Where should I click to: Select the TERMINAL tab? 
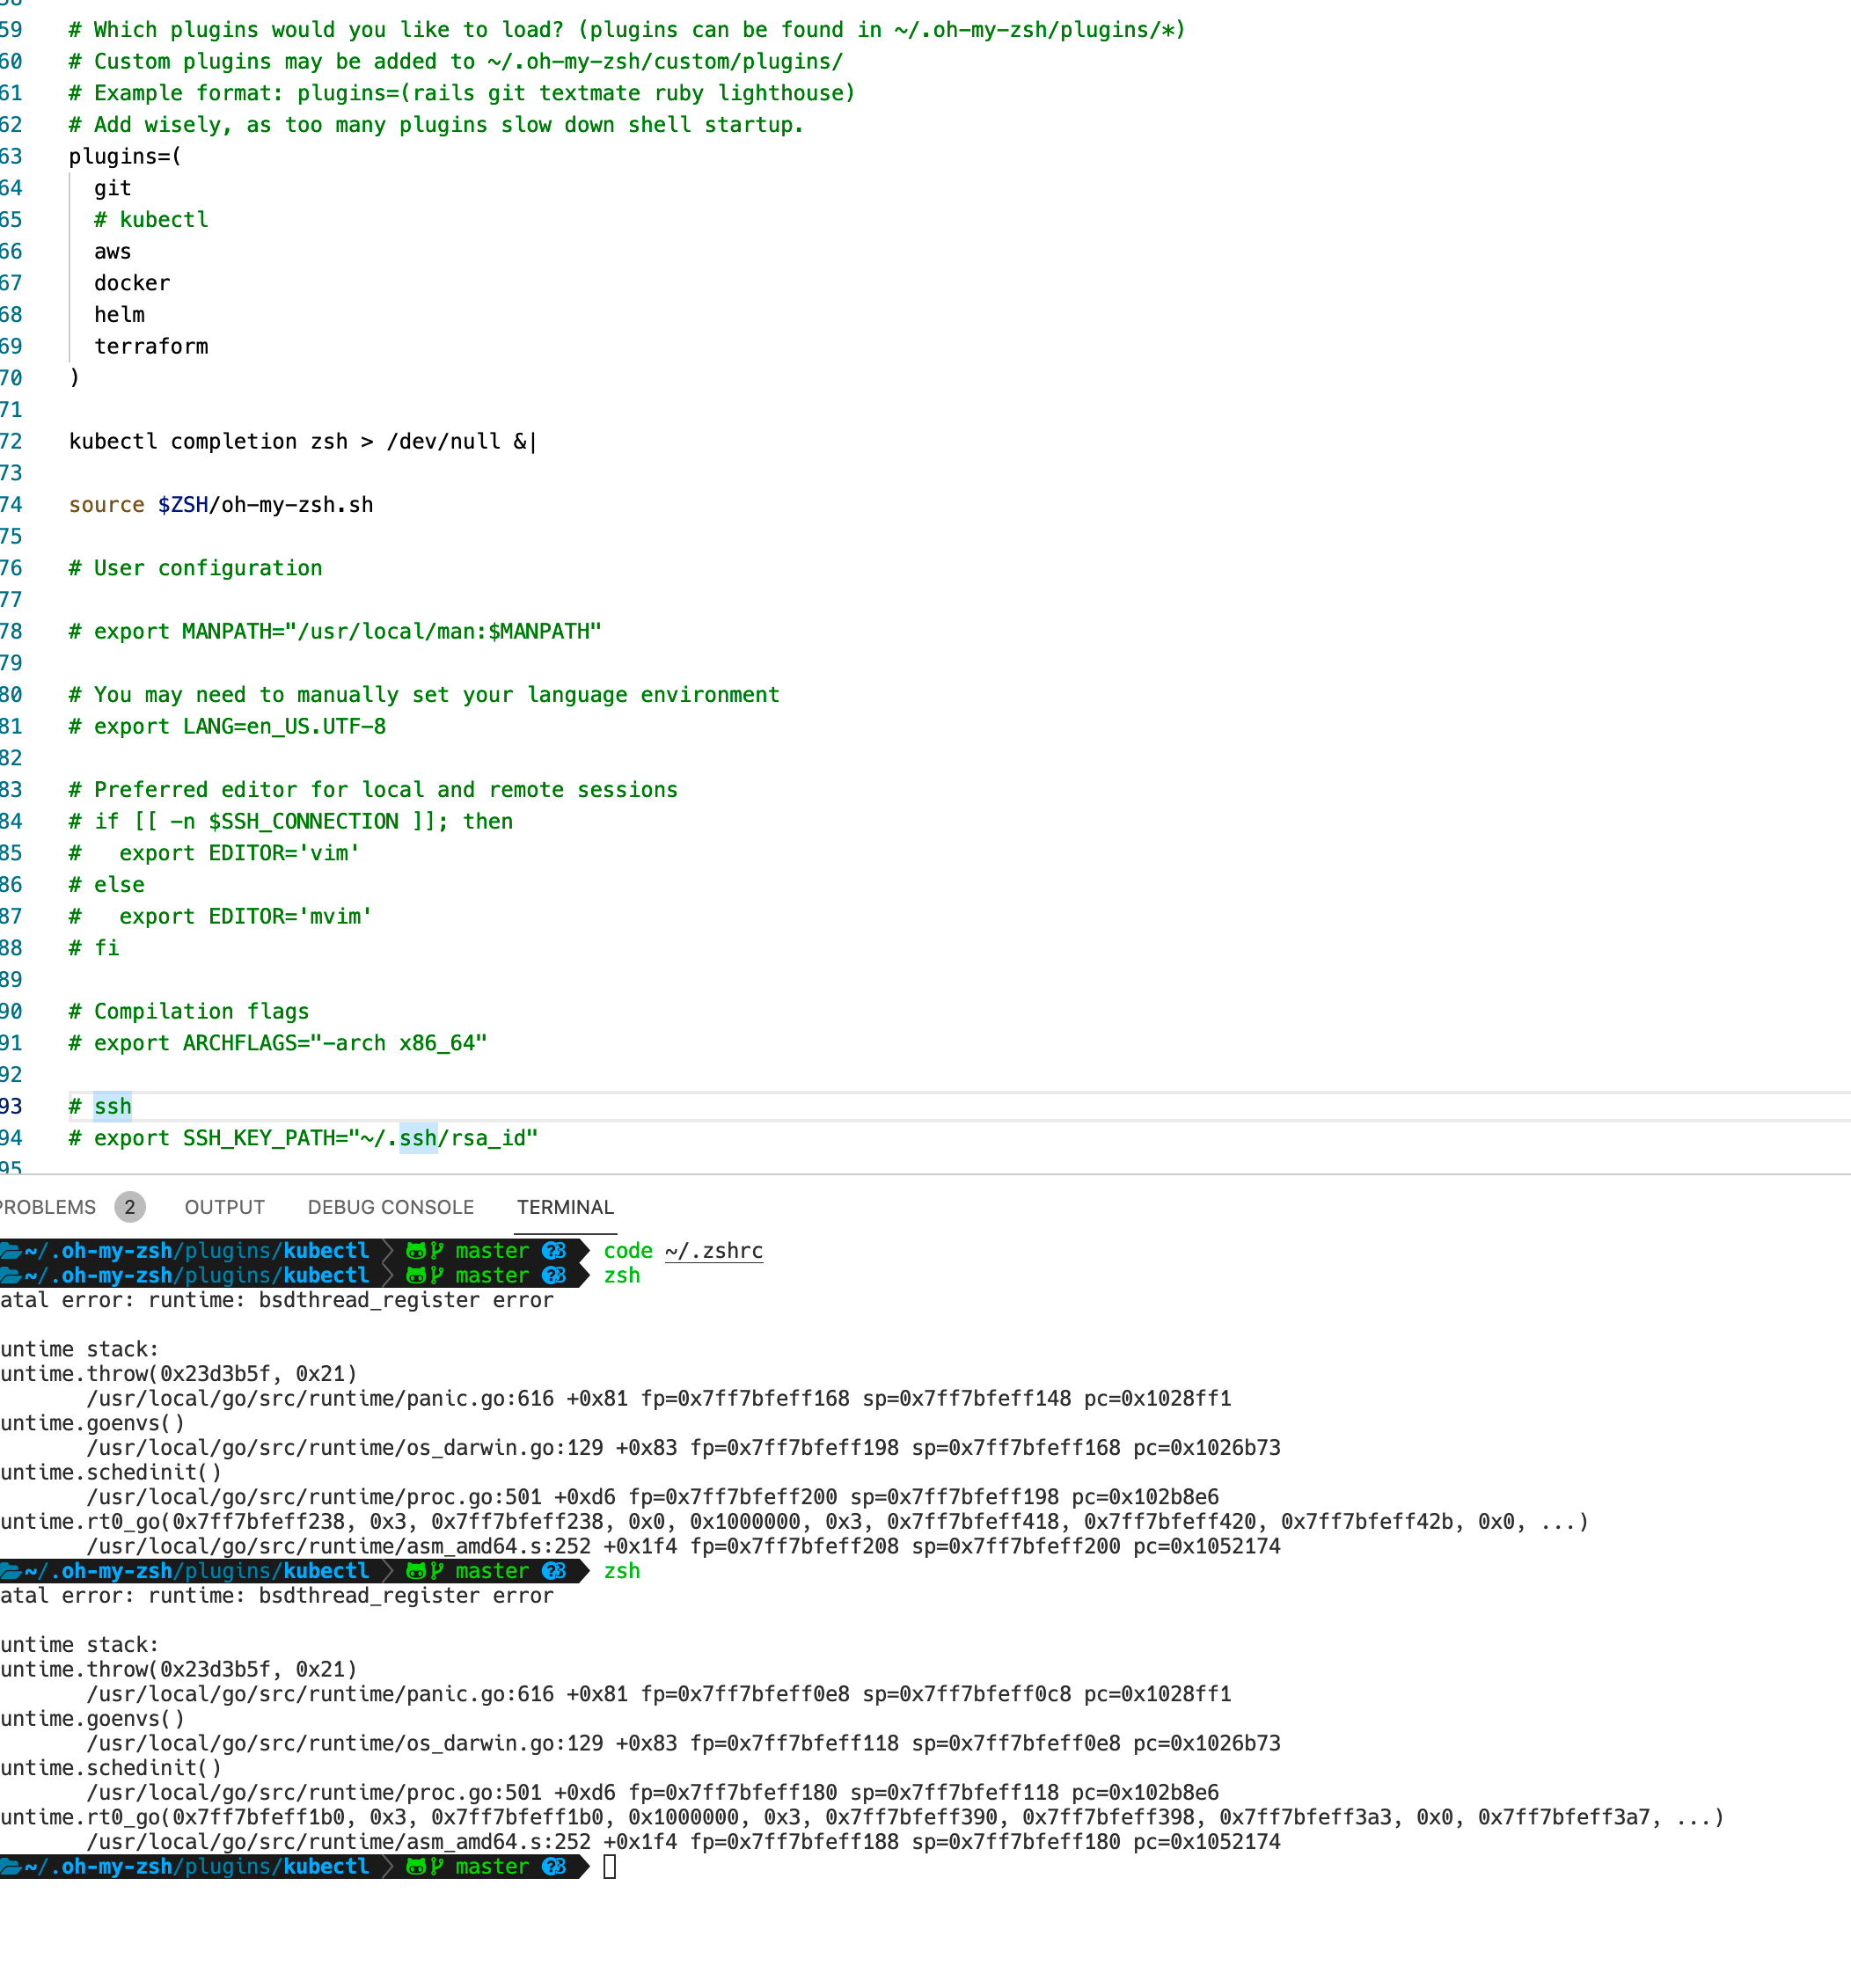click(565, 1207)
